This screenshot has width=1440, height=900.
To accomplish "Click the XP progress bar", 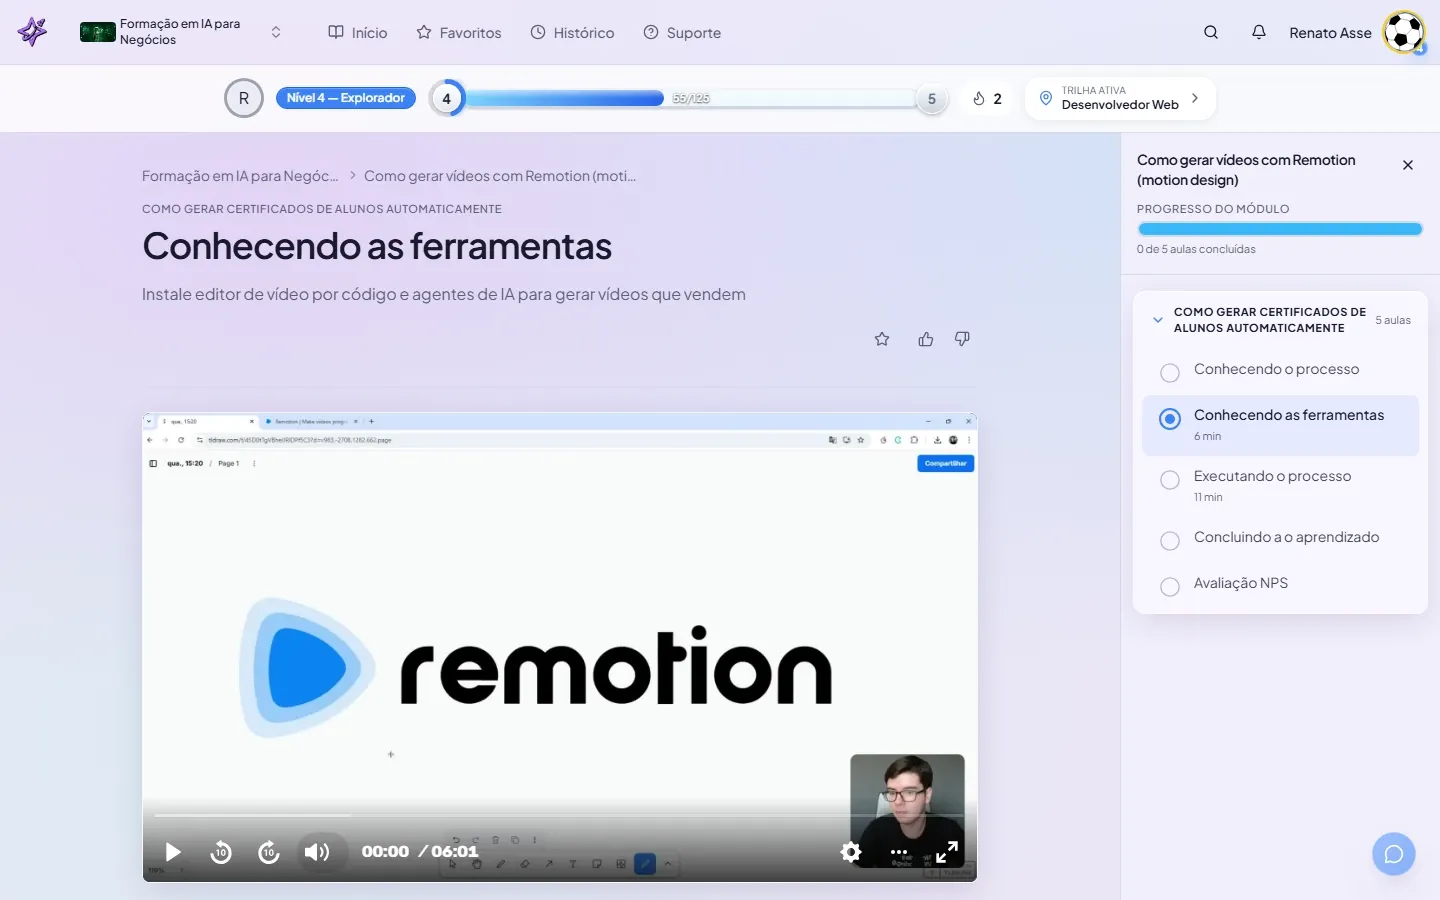I will (x=690, y=98).
